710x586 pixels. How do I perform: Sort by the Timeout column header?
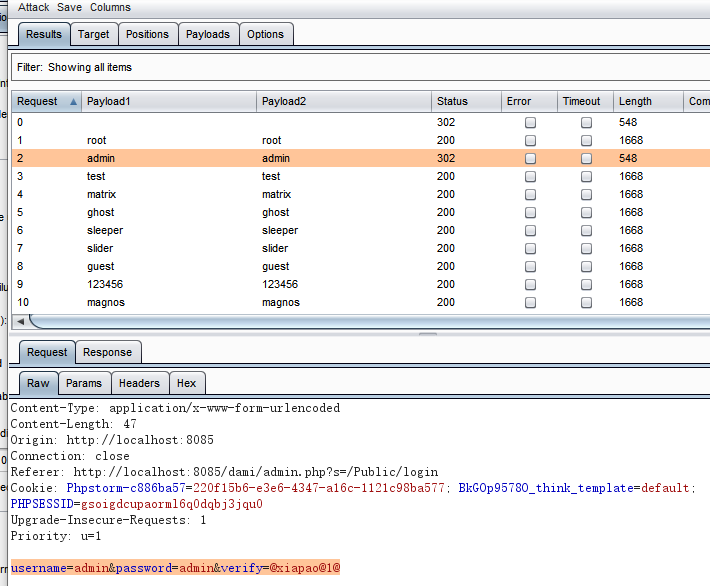[585, 101]
